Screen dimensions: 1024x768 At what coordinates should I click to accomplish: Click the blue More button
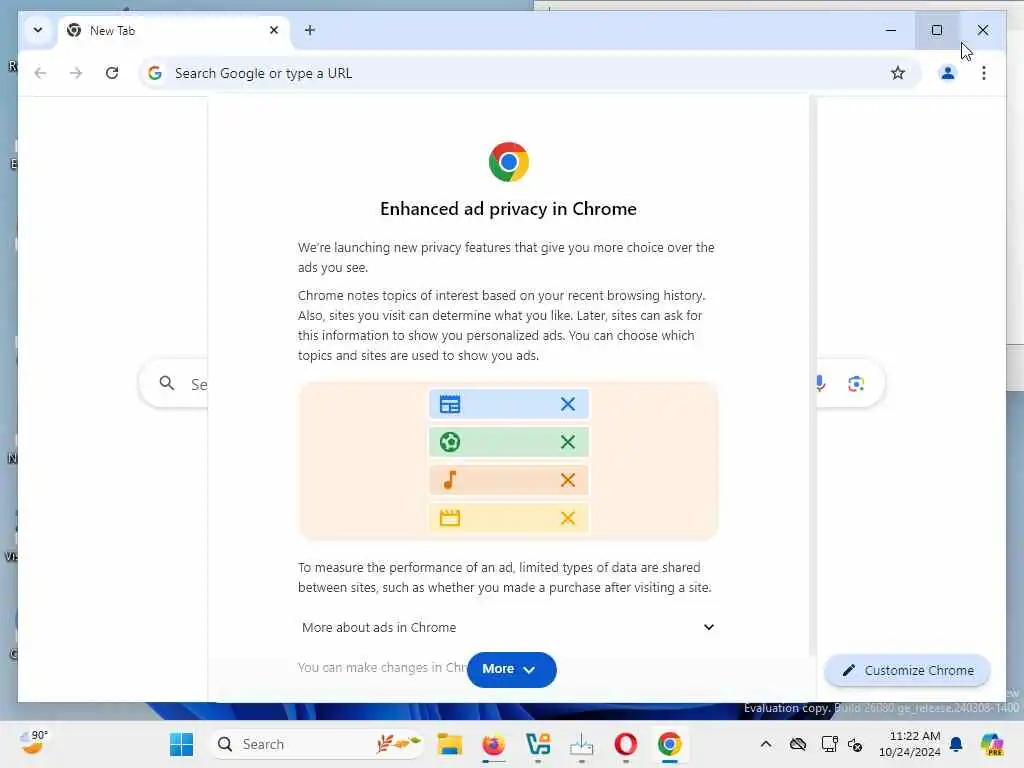(511, 669)
